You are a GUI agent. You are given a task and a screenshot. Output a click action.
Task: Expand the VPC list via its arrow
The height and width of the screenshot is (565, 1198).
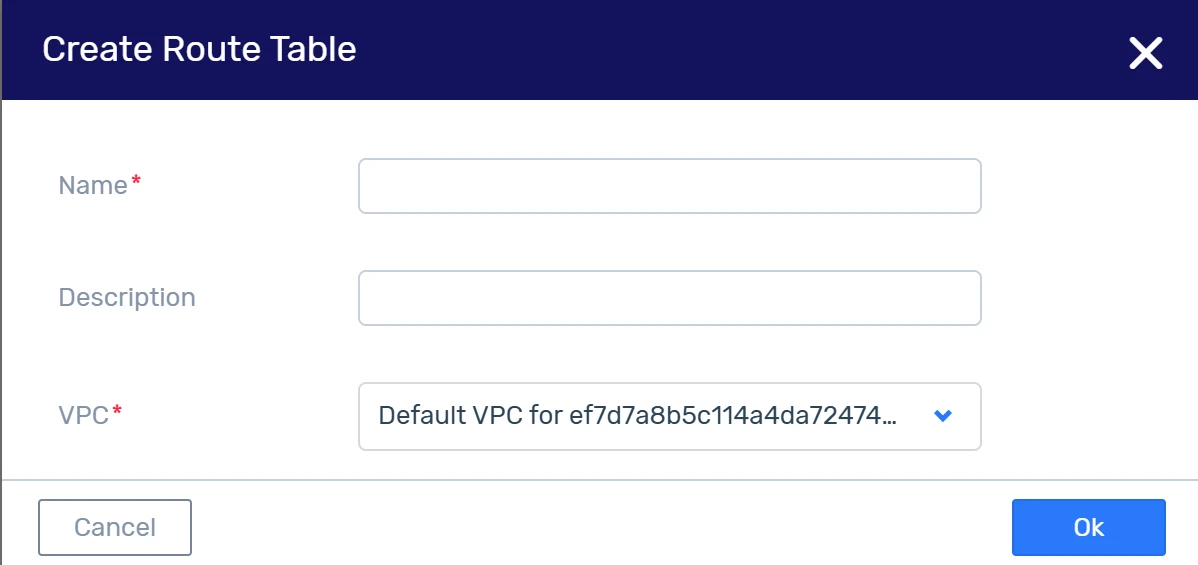point(941,416)
